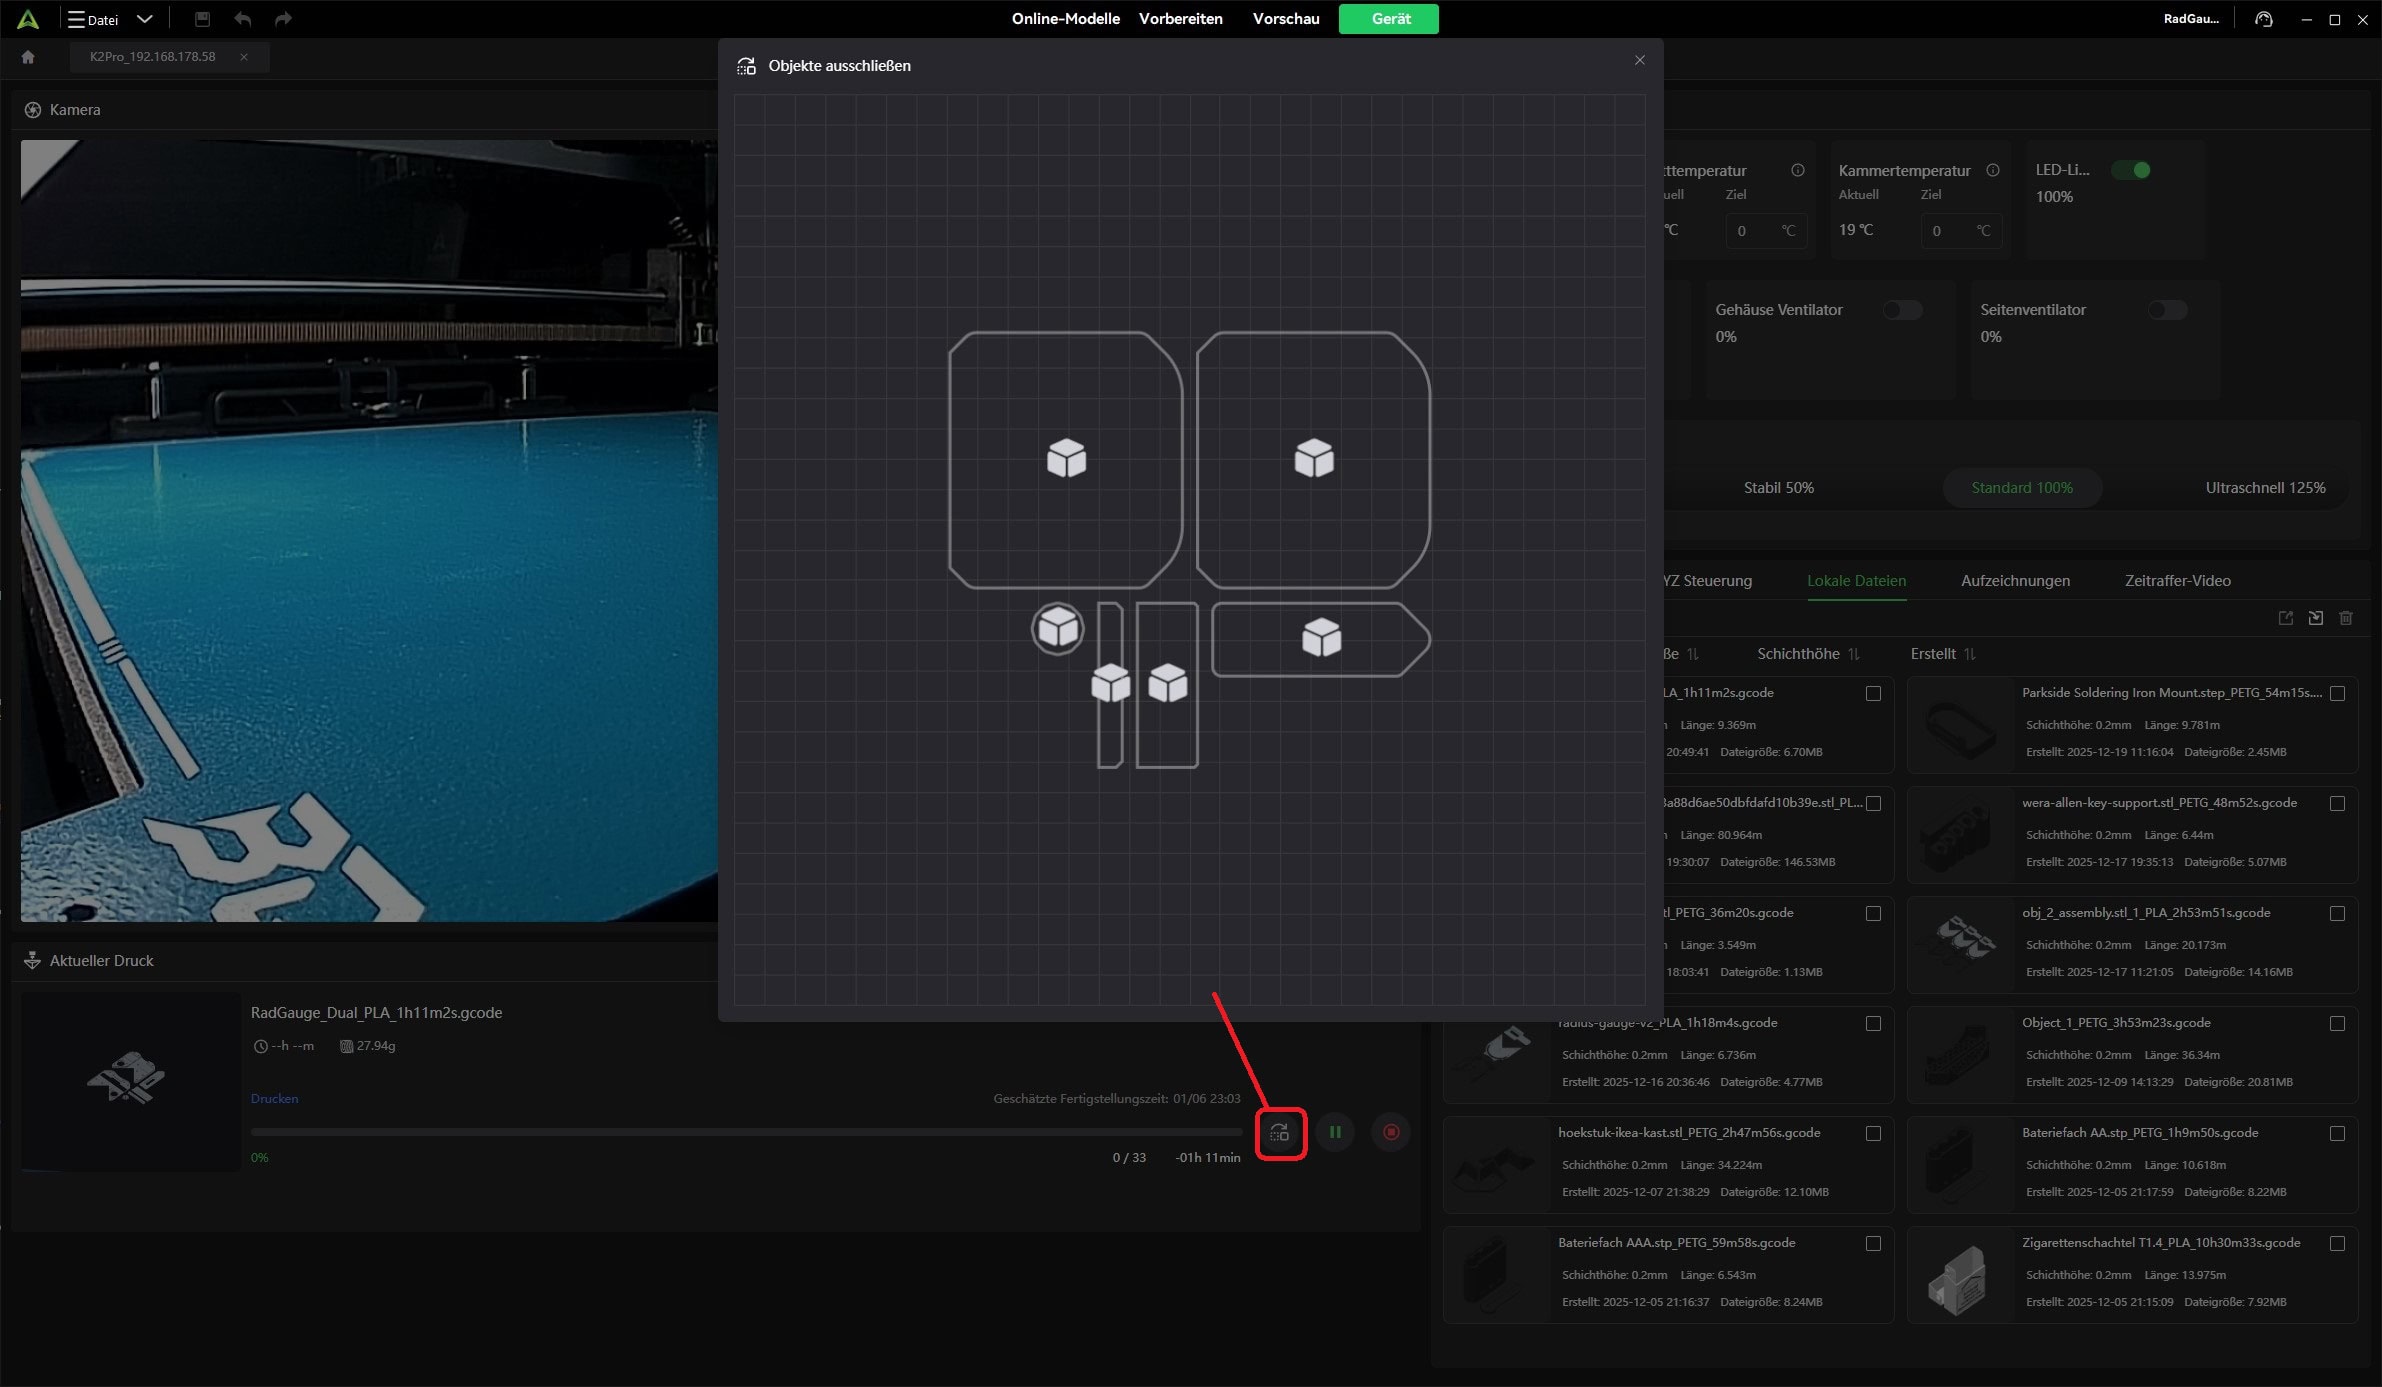Image resolution: width=2382 pixels, height=1387 pixels.
Task: Click the exclude objects icon button
Action: (1280, 1133)
